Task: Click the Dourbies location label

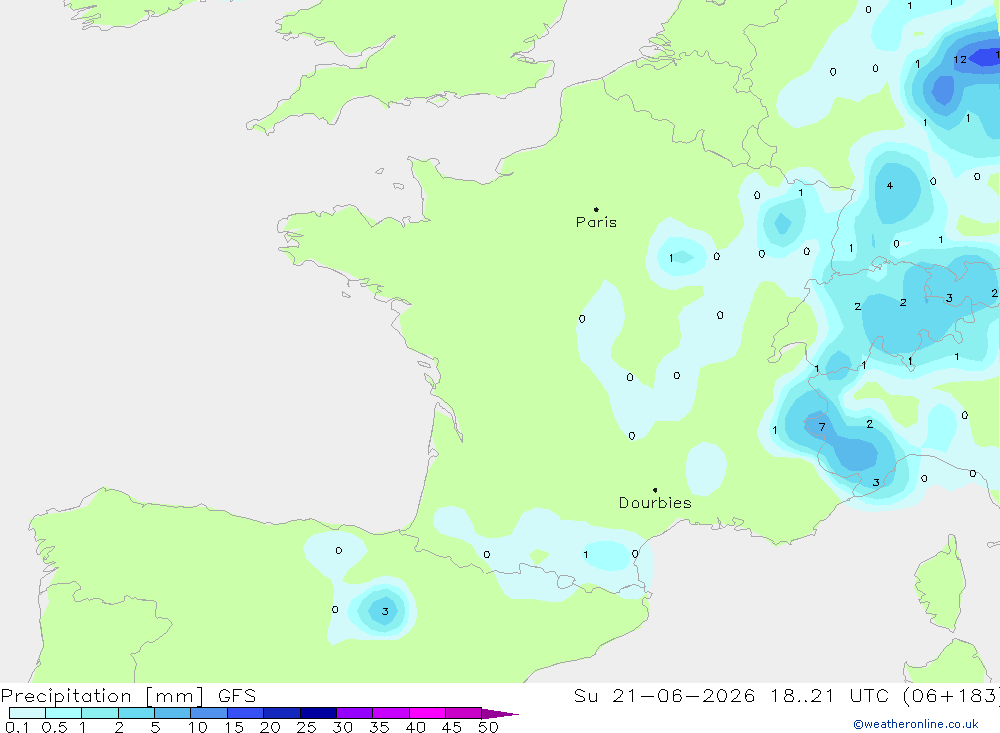Action: 655,503
